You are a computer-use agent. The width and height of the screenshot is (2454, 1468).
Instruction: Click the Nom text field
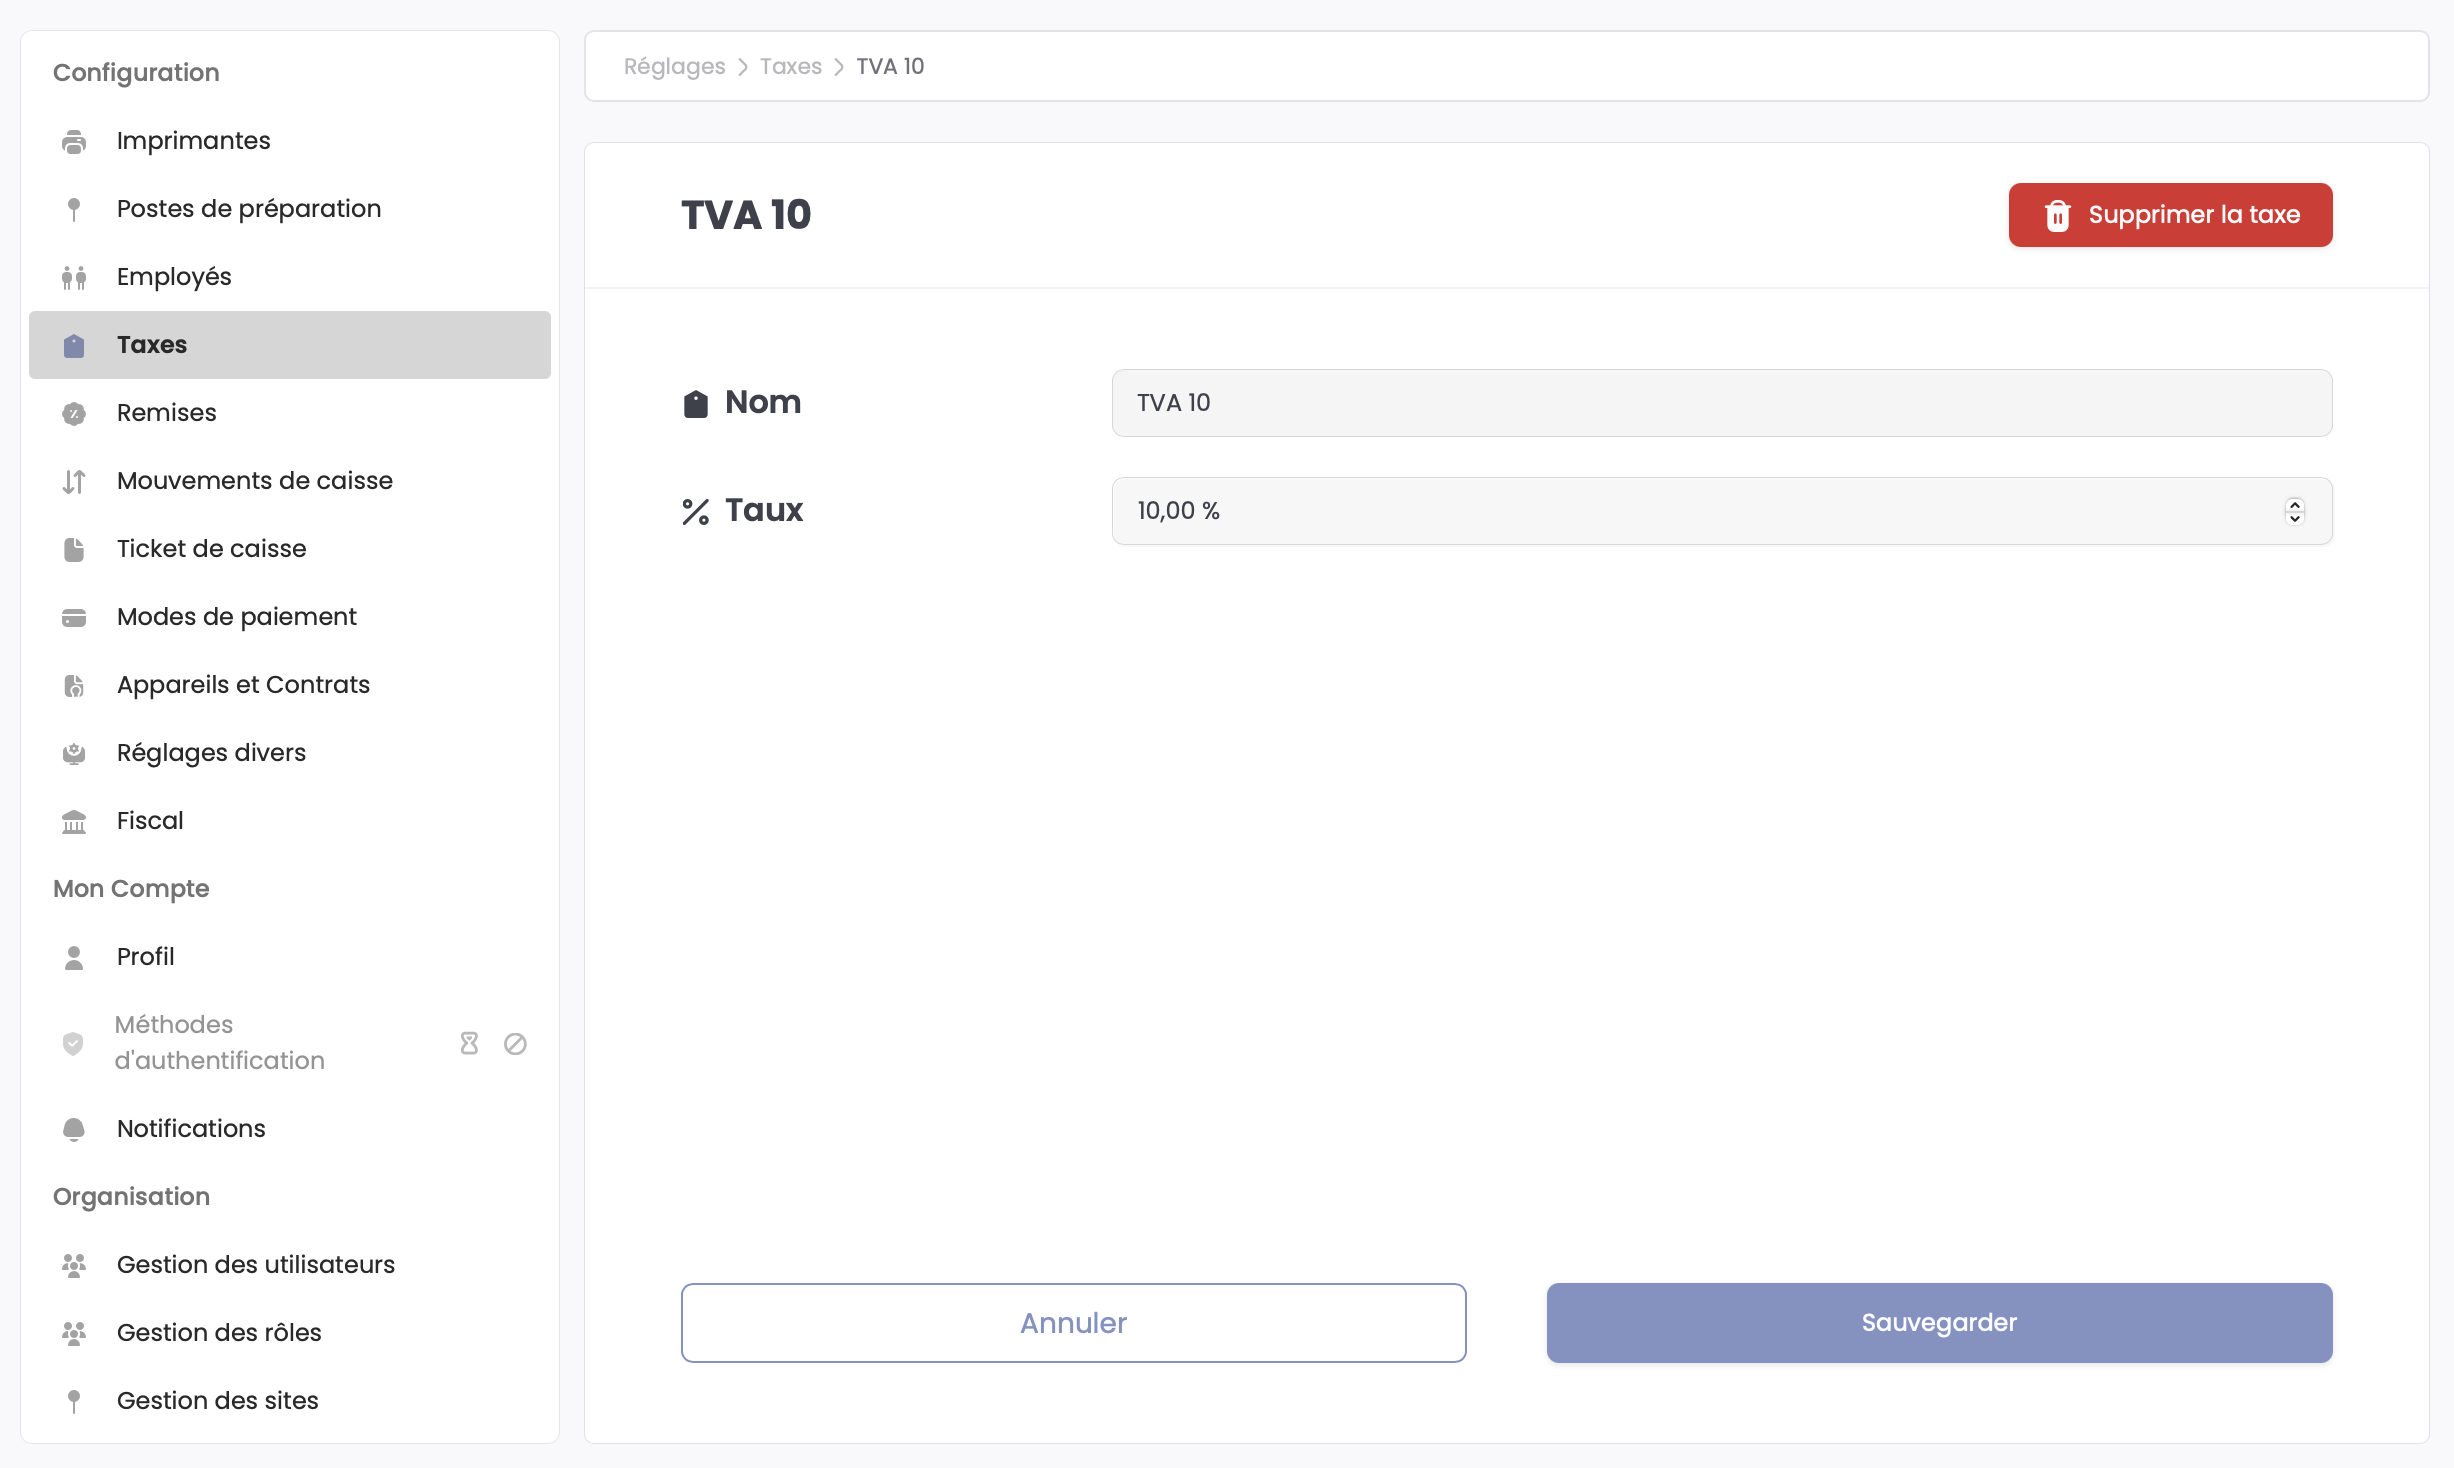pyautogui.click(x=1721, y=403)
